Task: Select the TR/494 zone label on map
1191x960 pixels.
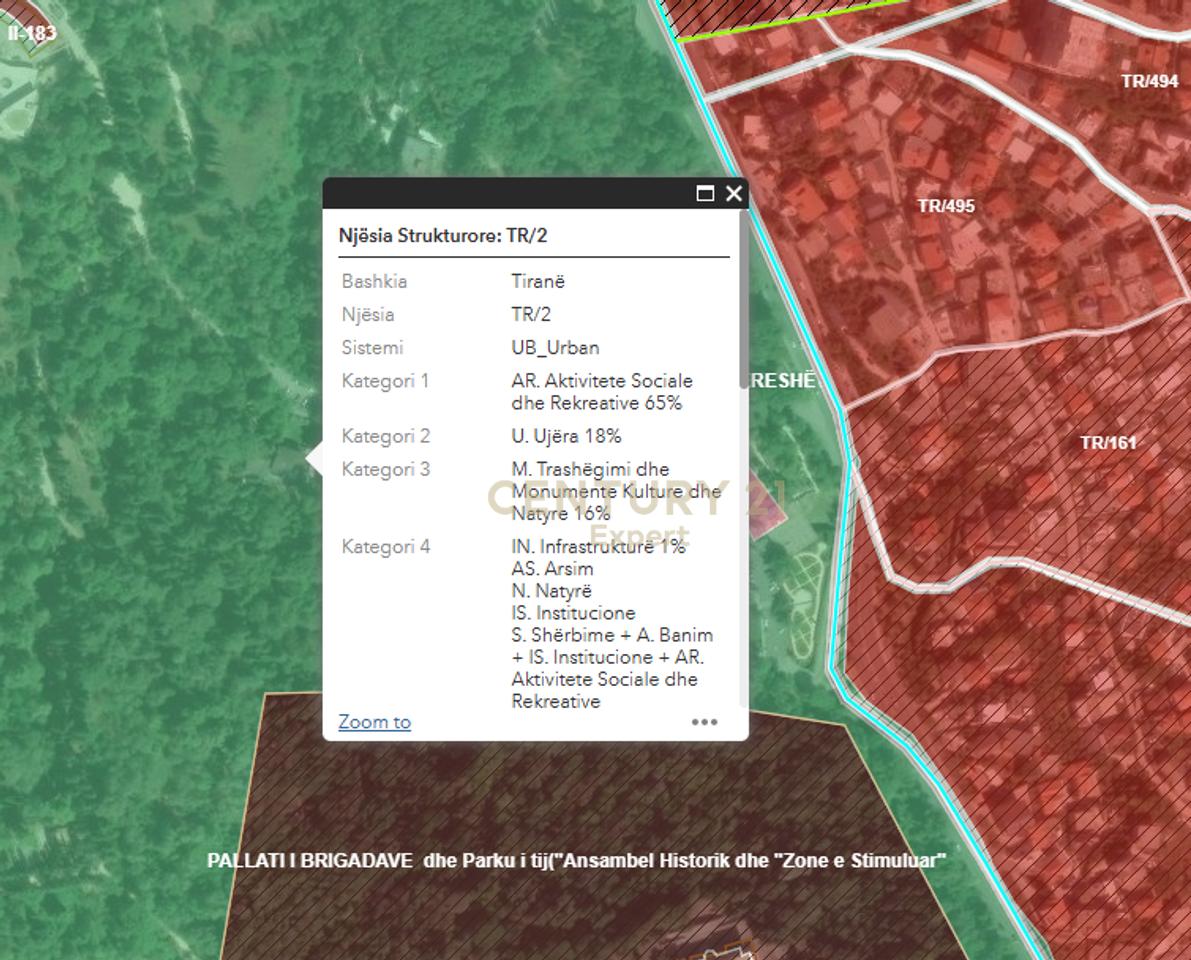Action: (1149, 81)
